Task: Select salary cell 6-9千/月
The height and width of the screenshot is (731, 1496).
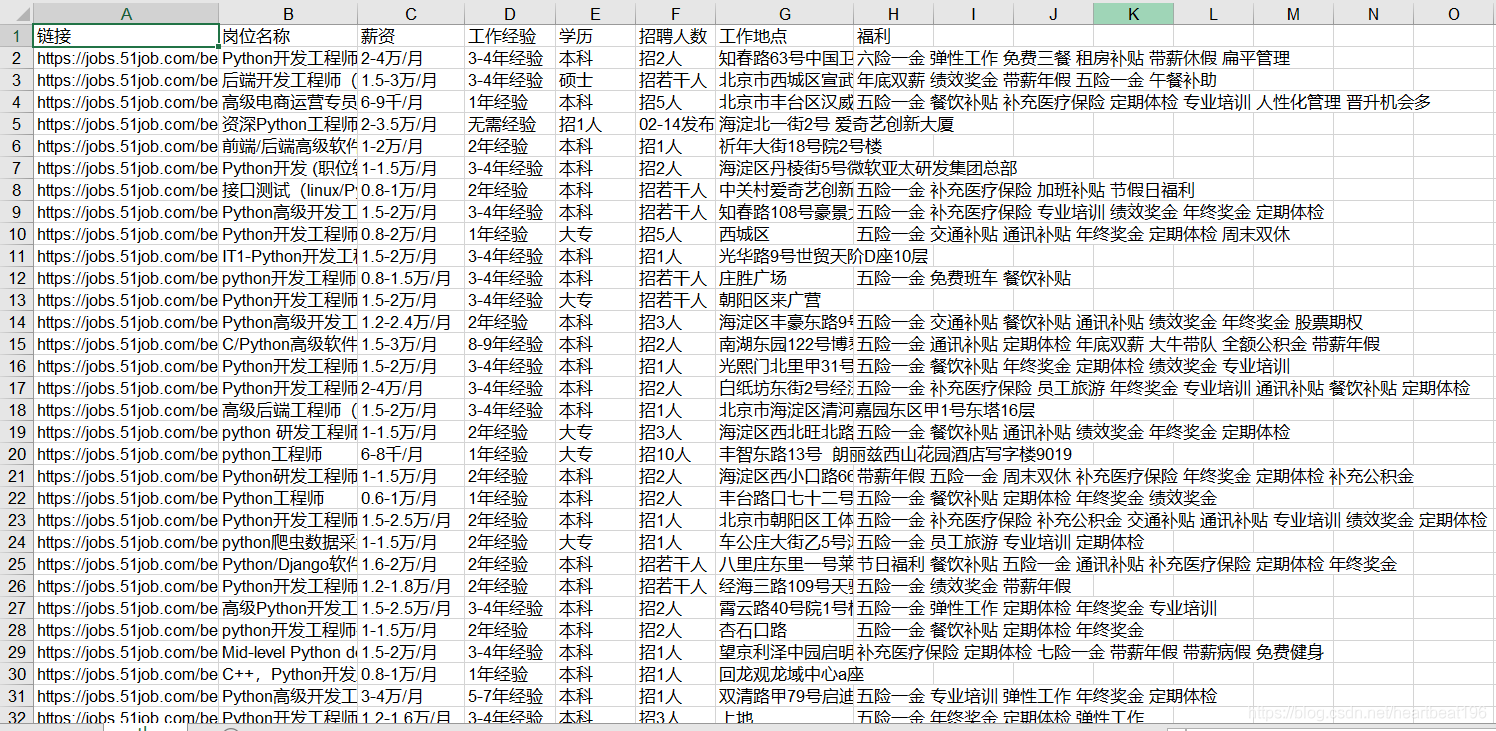Action: [411, 102]
